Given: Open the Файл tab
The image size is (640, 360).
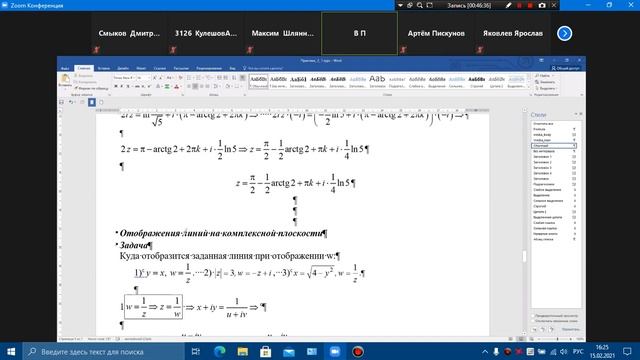Looking at the screenshot, I should pos(65,69).
